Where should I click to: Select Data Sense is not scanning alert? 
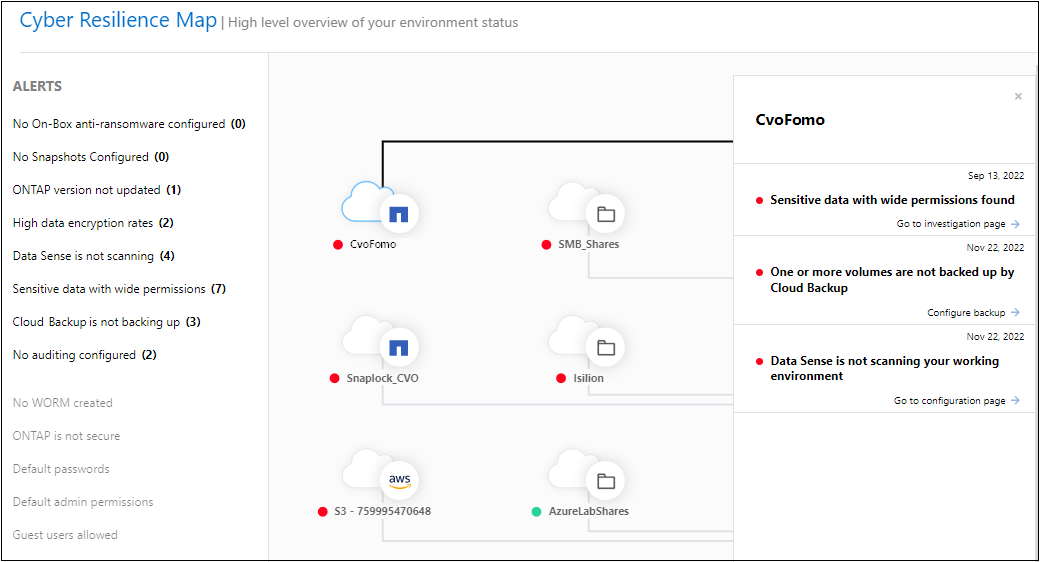94,256
